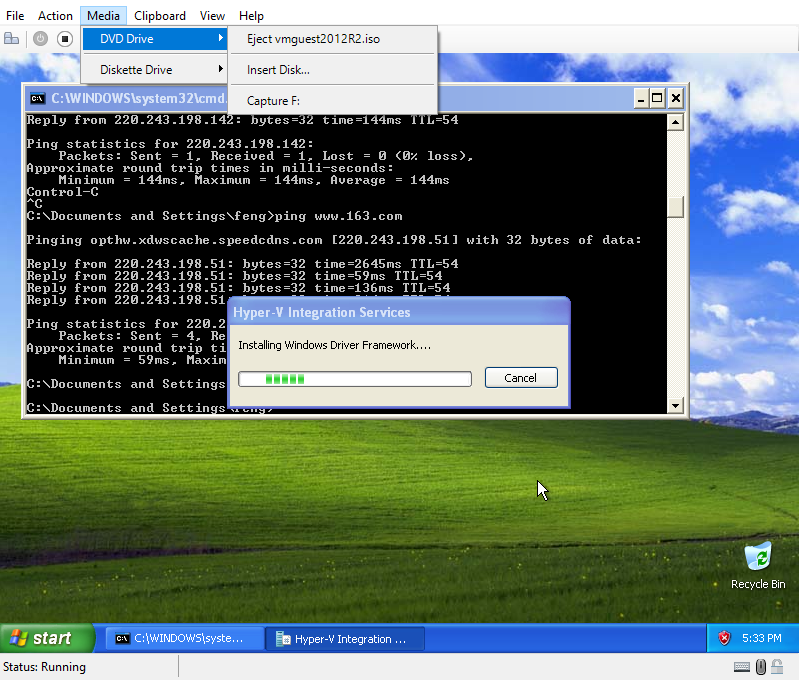Click the red security shield tray icon
The height and width of the screenshot is (680, 799).
(724, 638)
